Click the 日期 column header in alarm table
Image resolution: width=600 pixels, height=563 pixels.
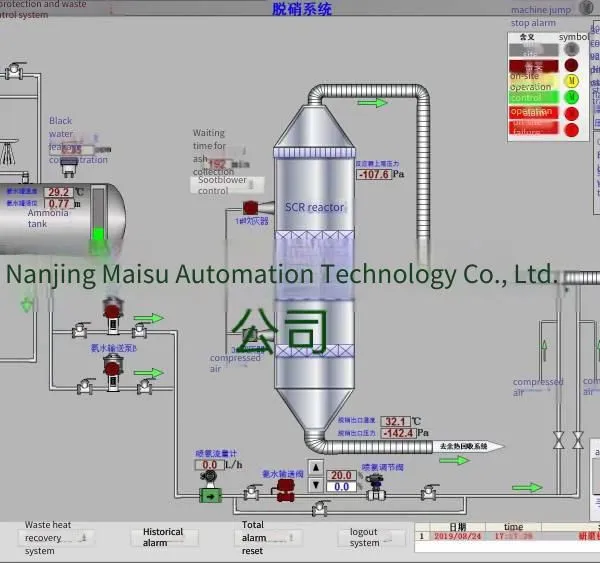pyautogui.click(x=458, y=527)
